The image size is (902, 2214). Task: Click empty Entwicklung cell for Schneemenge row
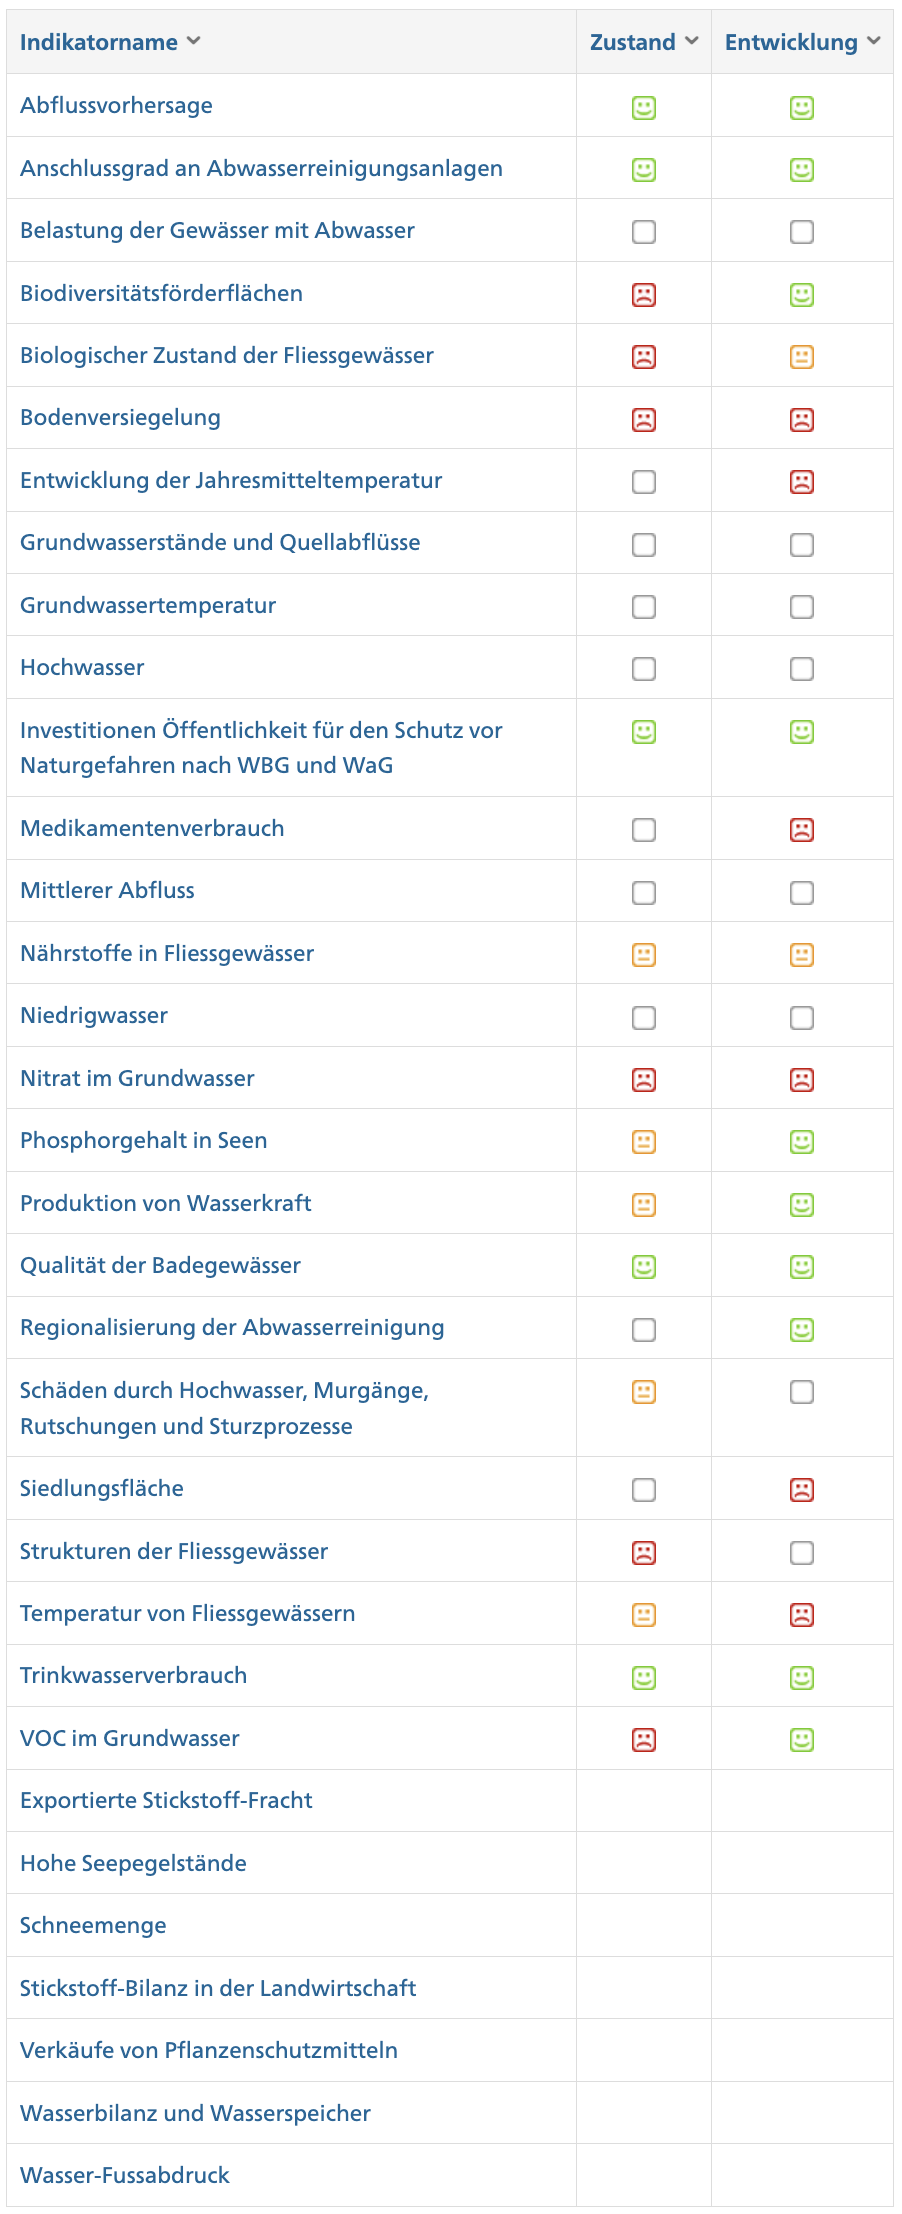pos(802,1925)
